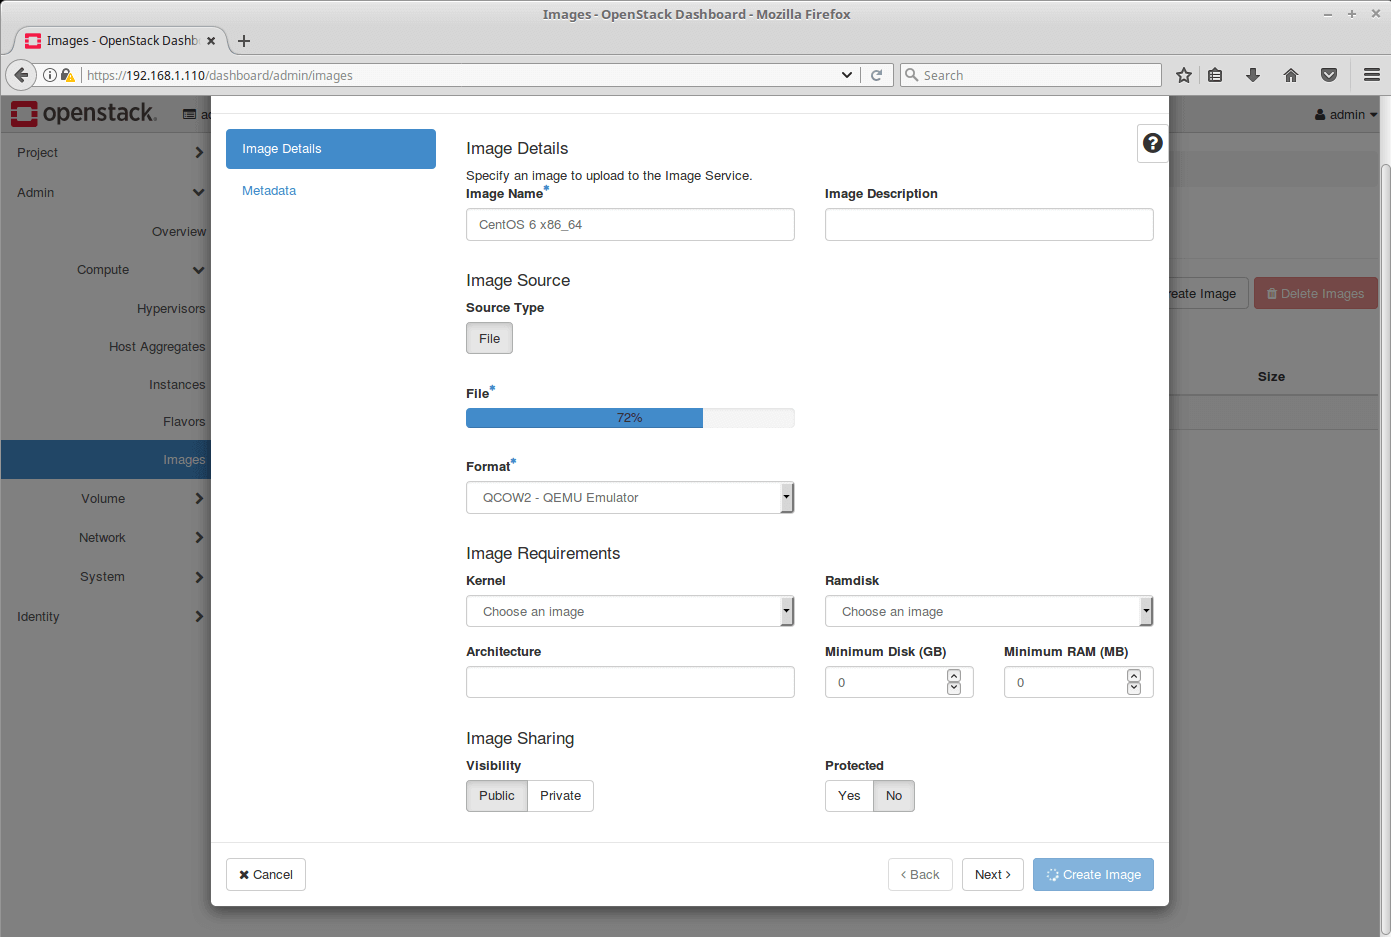Viewport: 1391px width, 937px height.
Task: Increase Minimum Disk value
Action: (954, 676)
